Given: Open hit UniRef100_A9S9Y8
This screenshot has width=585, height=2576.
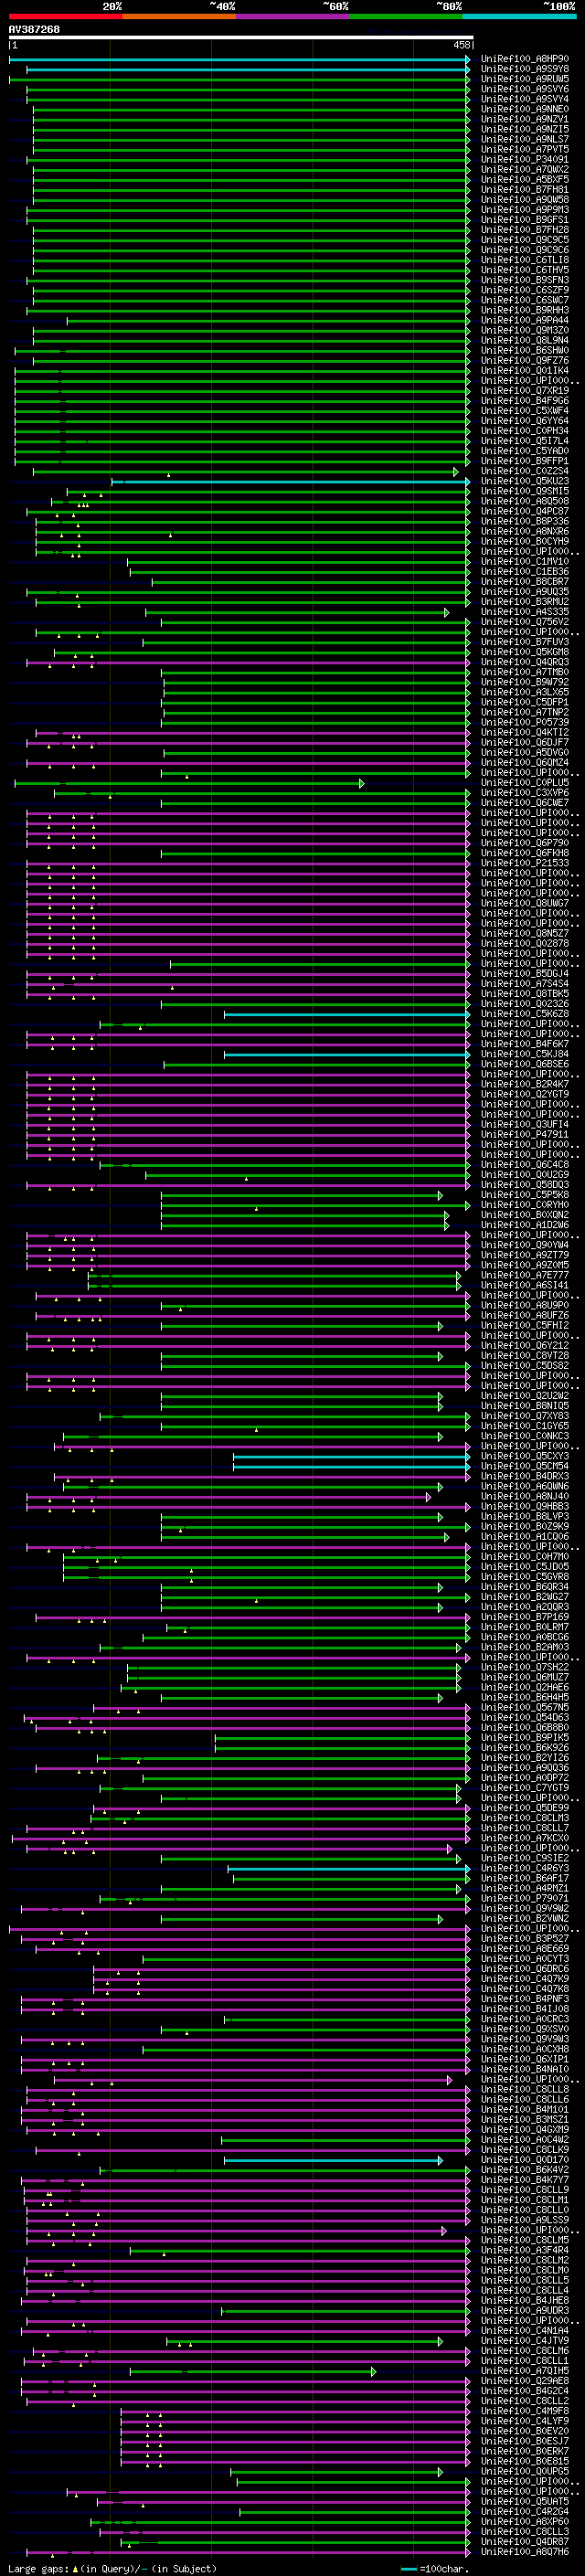Looking at the screenshot, I should point(524,69).
